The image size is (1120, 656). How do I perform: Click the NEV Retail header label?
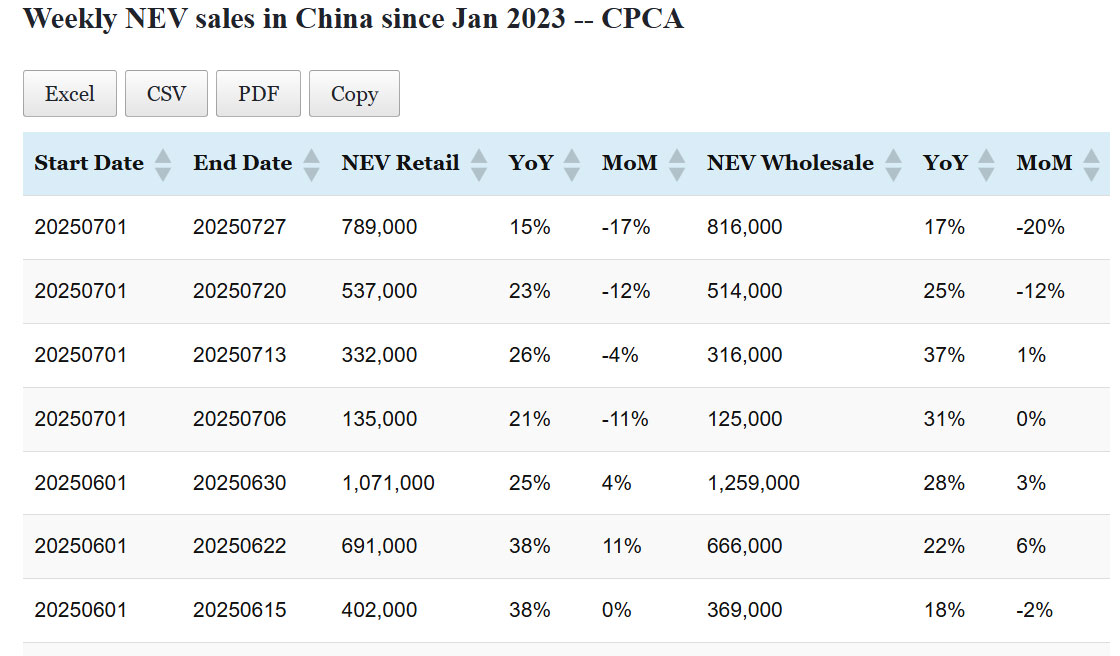pos(400,163)
